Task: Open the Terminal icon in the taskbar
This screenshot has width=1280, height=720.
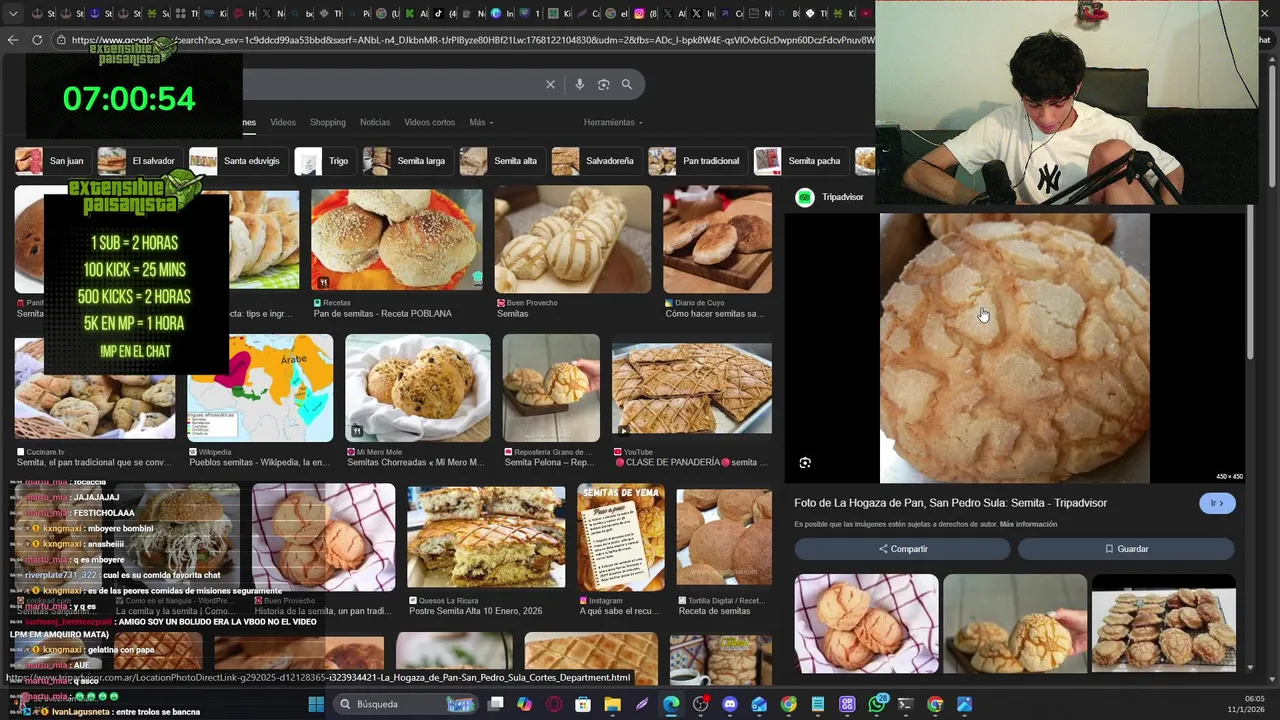Action: tap(906, 704)
